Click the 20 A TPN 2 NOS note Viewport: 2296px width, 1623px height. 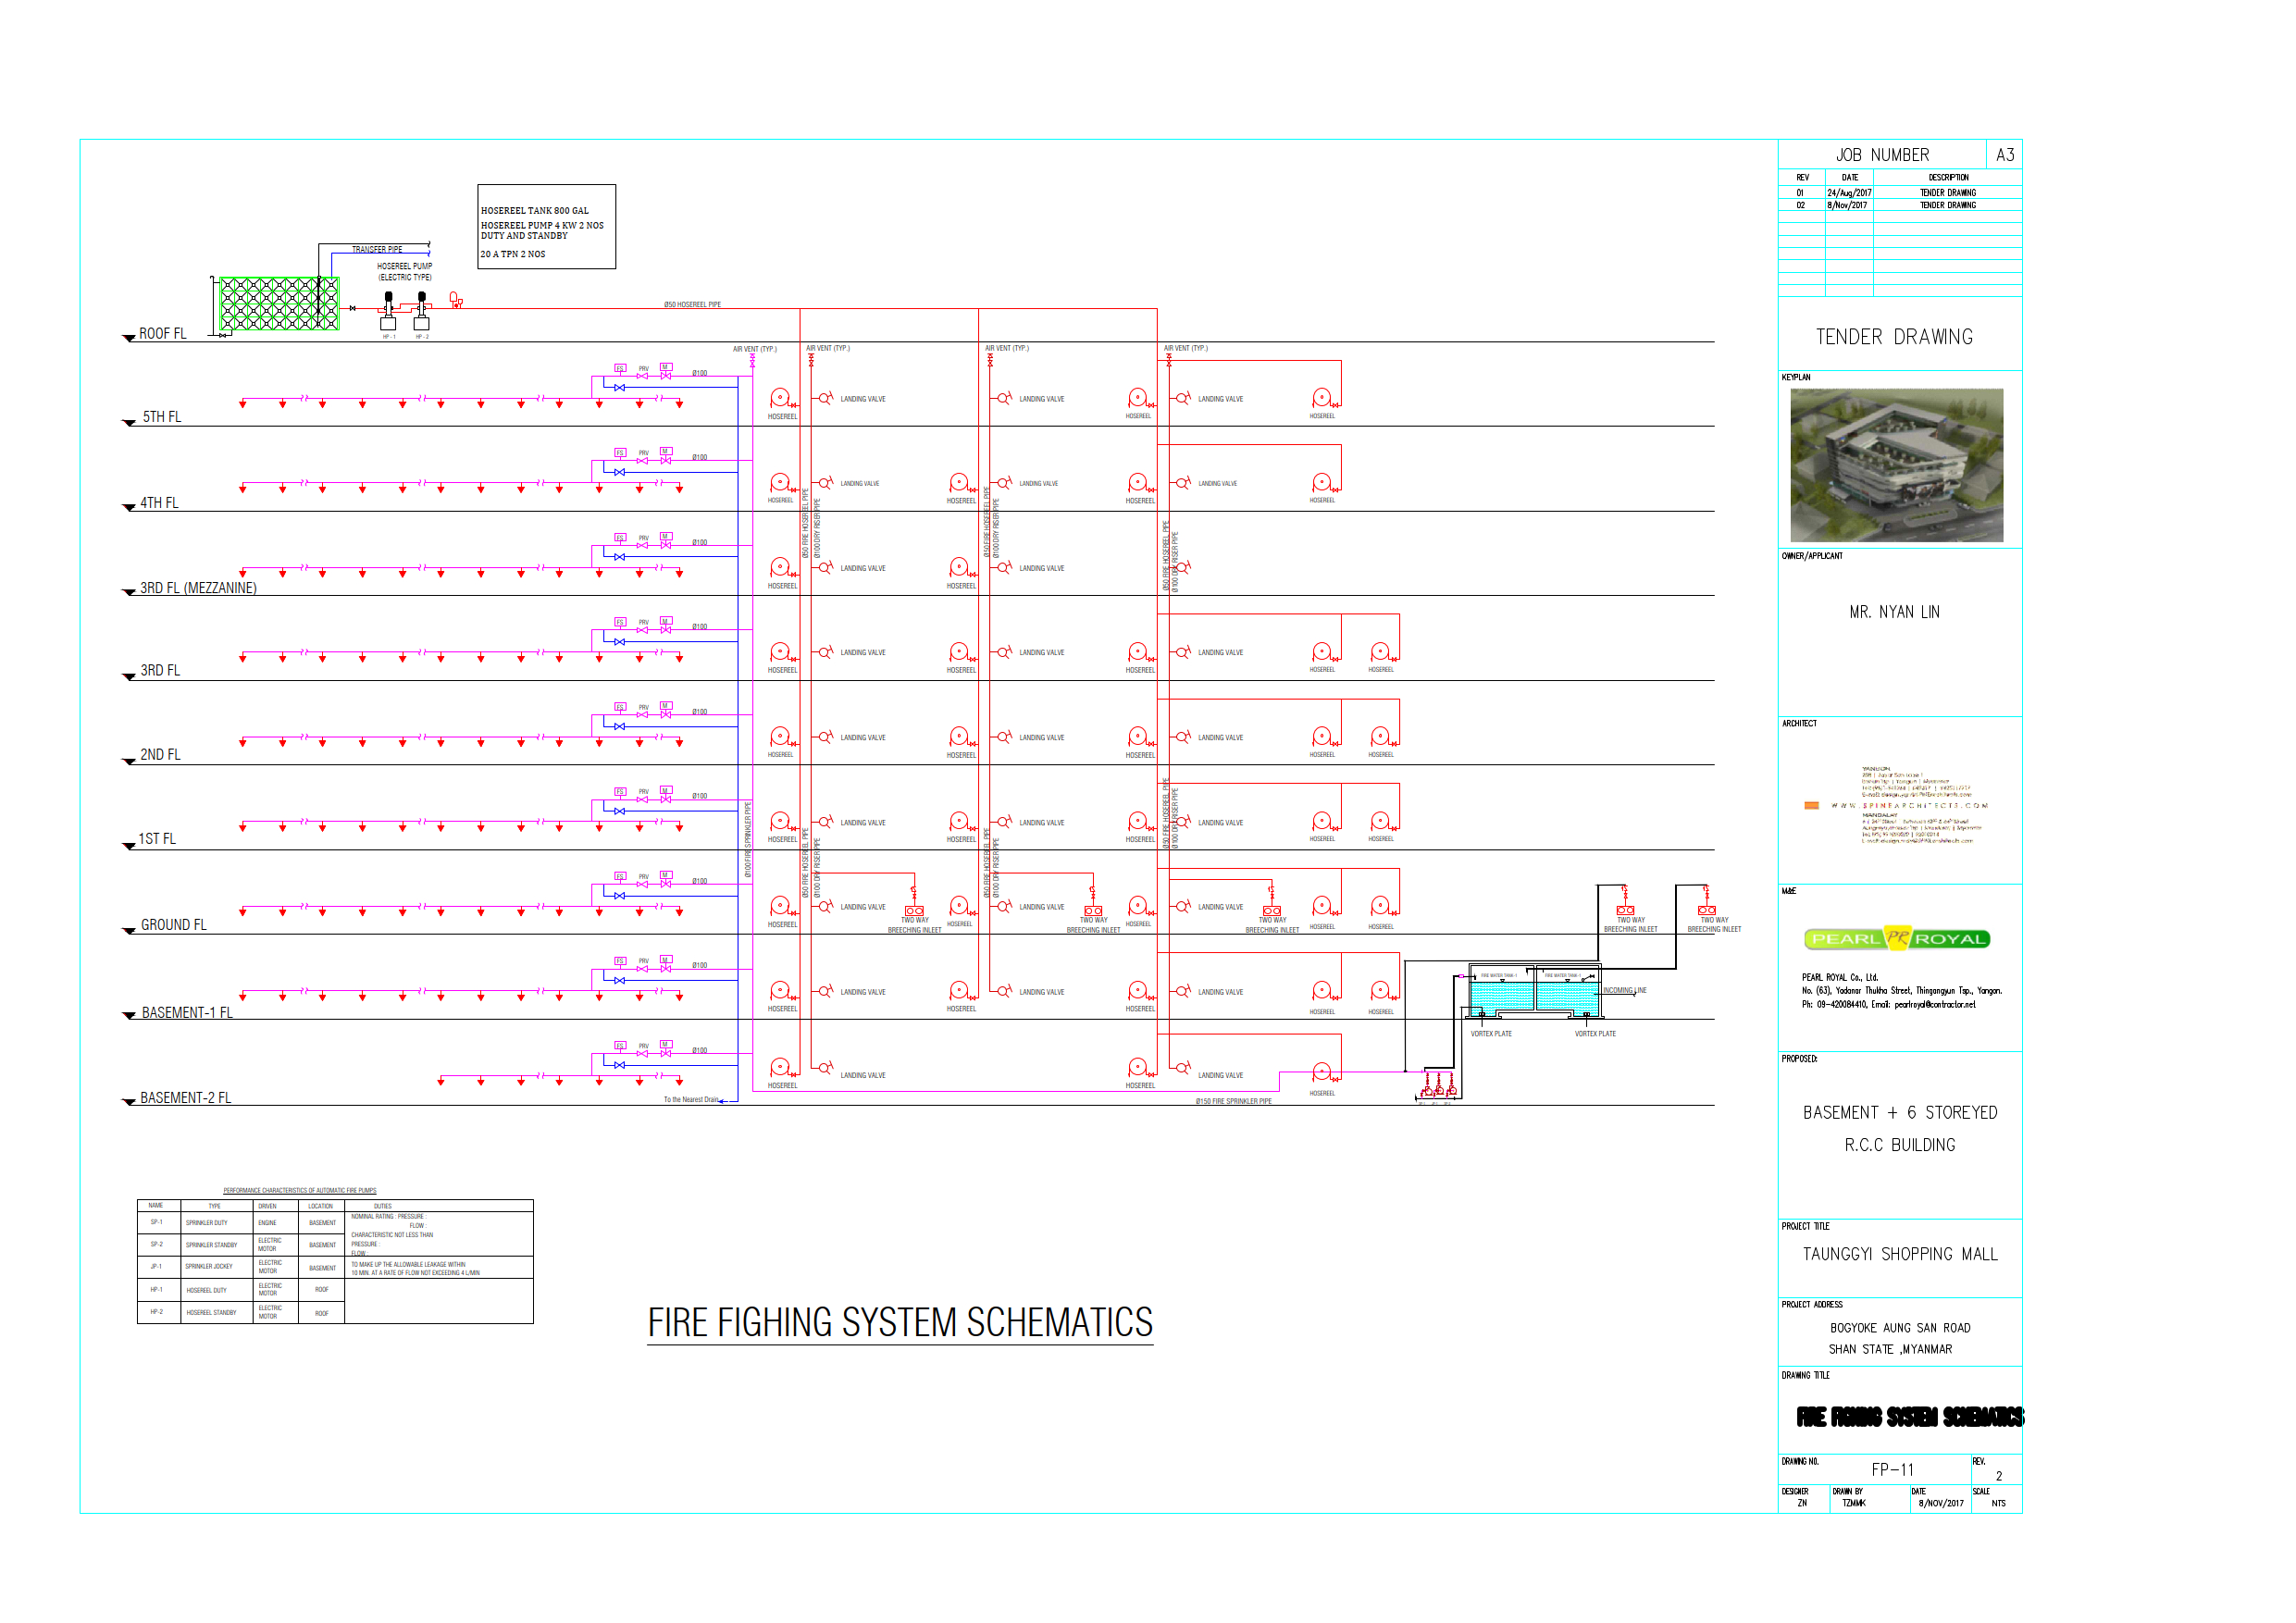point(513,254)
